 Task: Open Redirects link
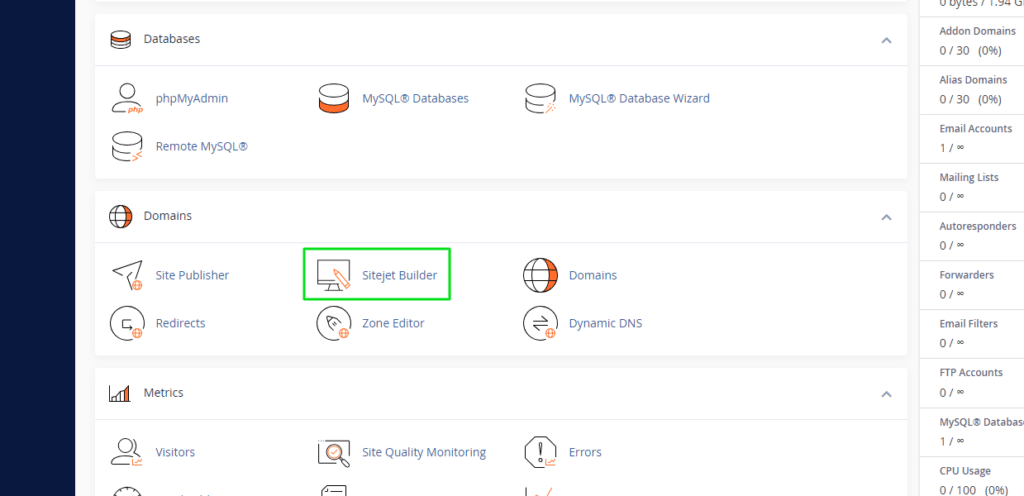tap(180, 323)
